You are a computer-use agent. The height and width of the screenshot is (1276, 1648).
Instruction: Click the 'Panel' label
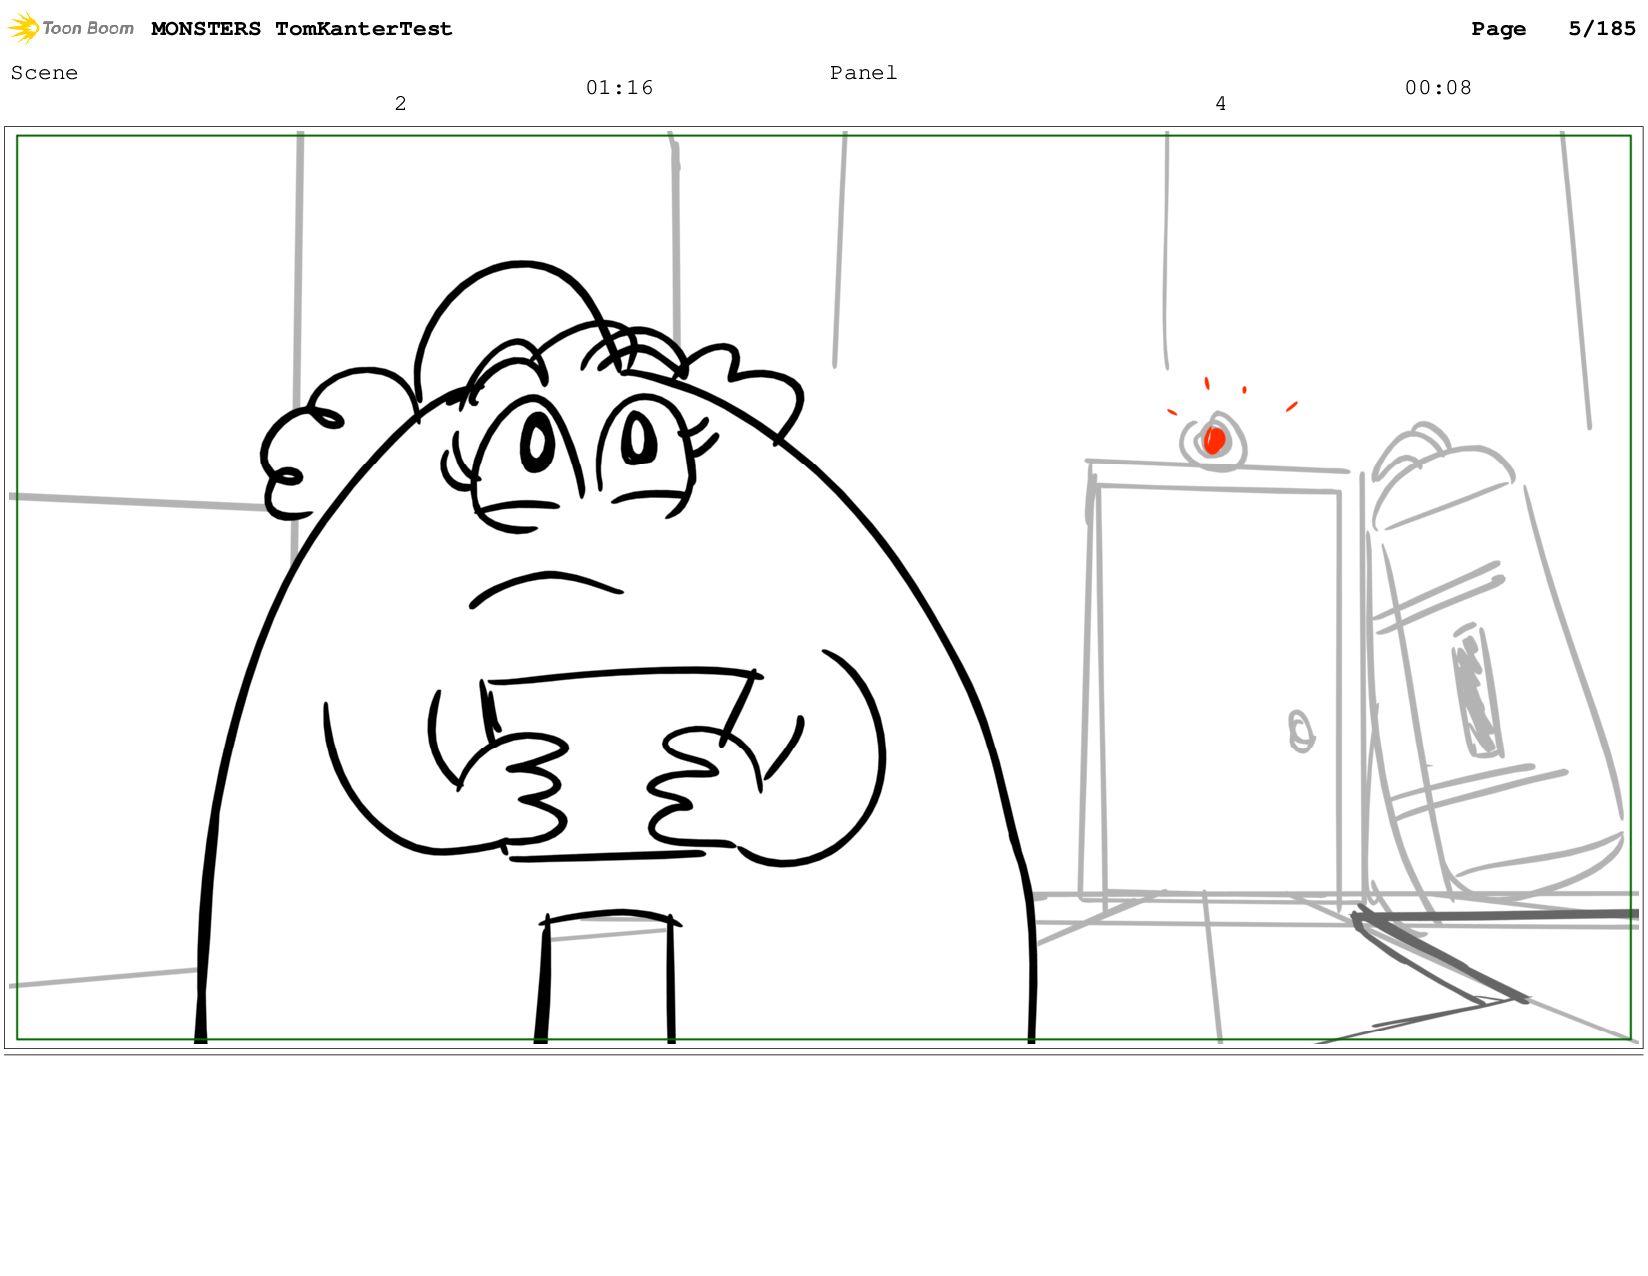pos(864,73)
